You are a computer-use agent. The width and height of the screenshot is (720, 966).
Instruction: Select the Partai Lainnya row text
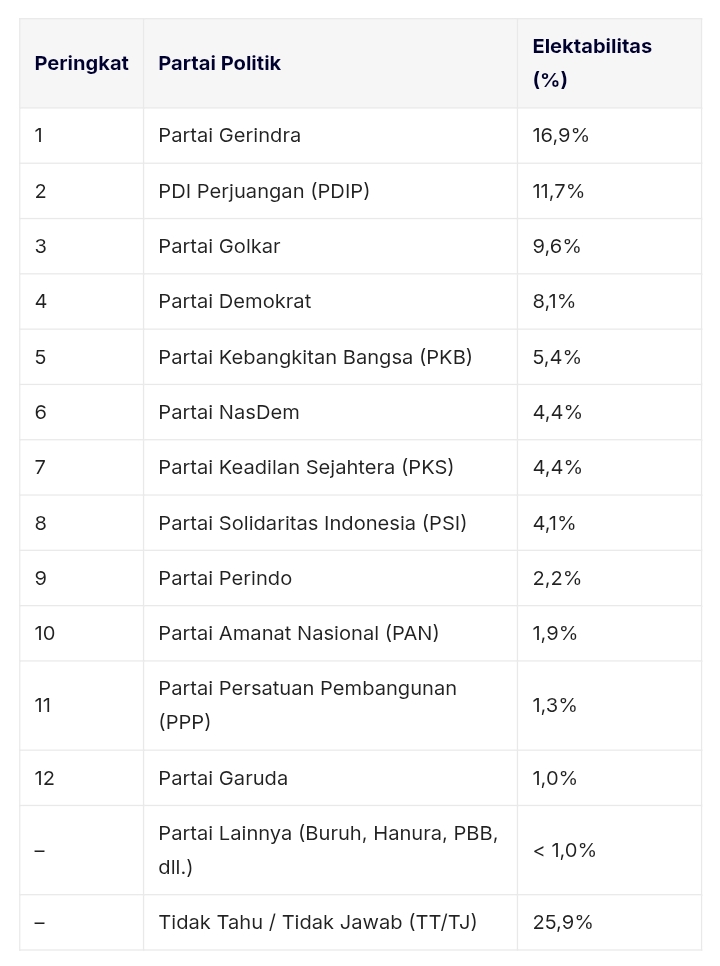[x=328, y=850]
